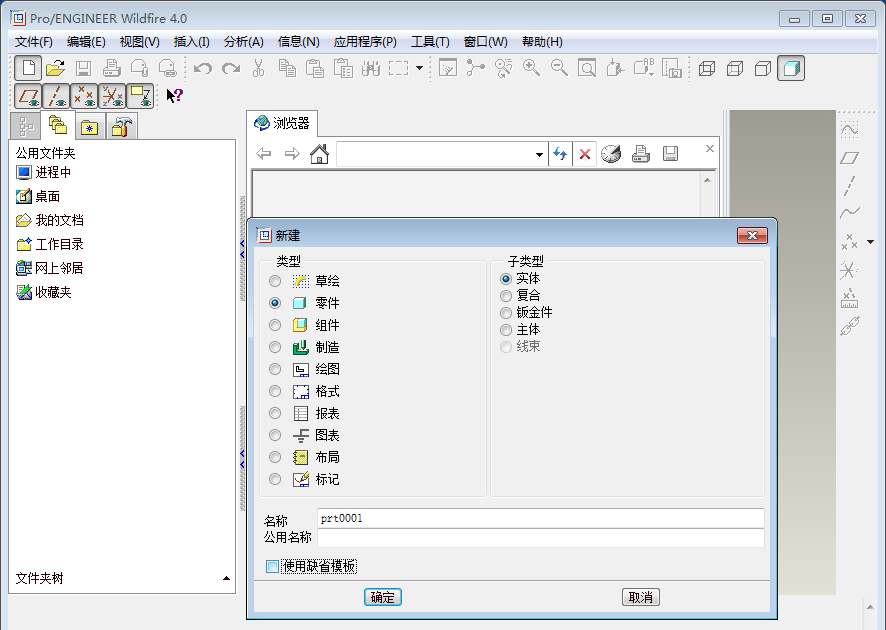Select the 钣金件 subtype radio button
The width and height of the screenshot is (886, 630).
click(x=506, y=312)
